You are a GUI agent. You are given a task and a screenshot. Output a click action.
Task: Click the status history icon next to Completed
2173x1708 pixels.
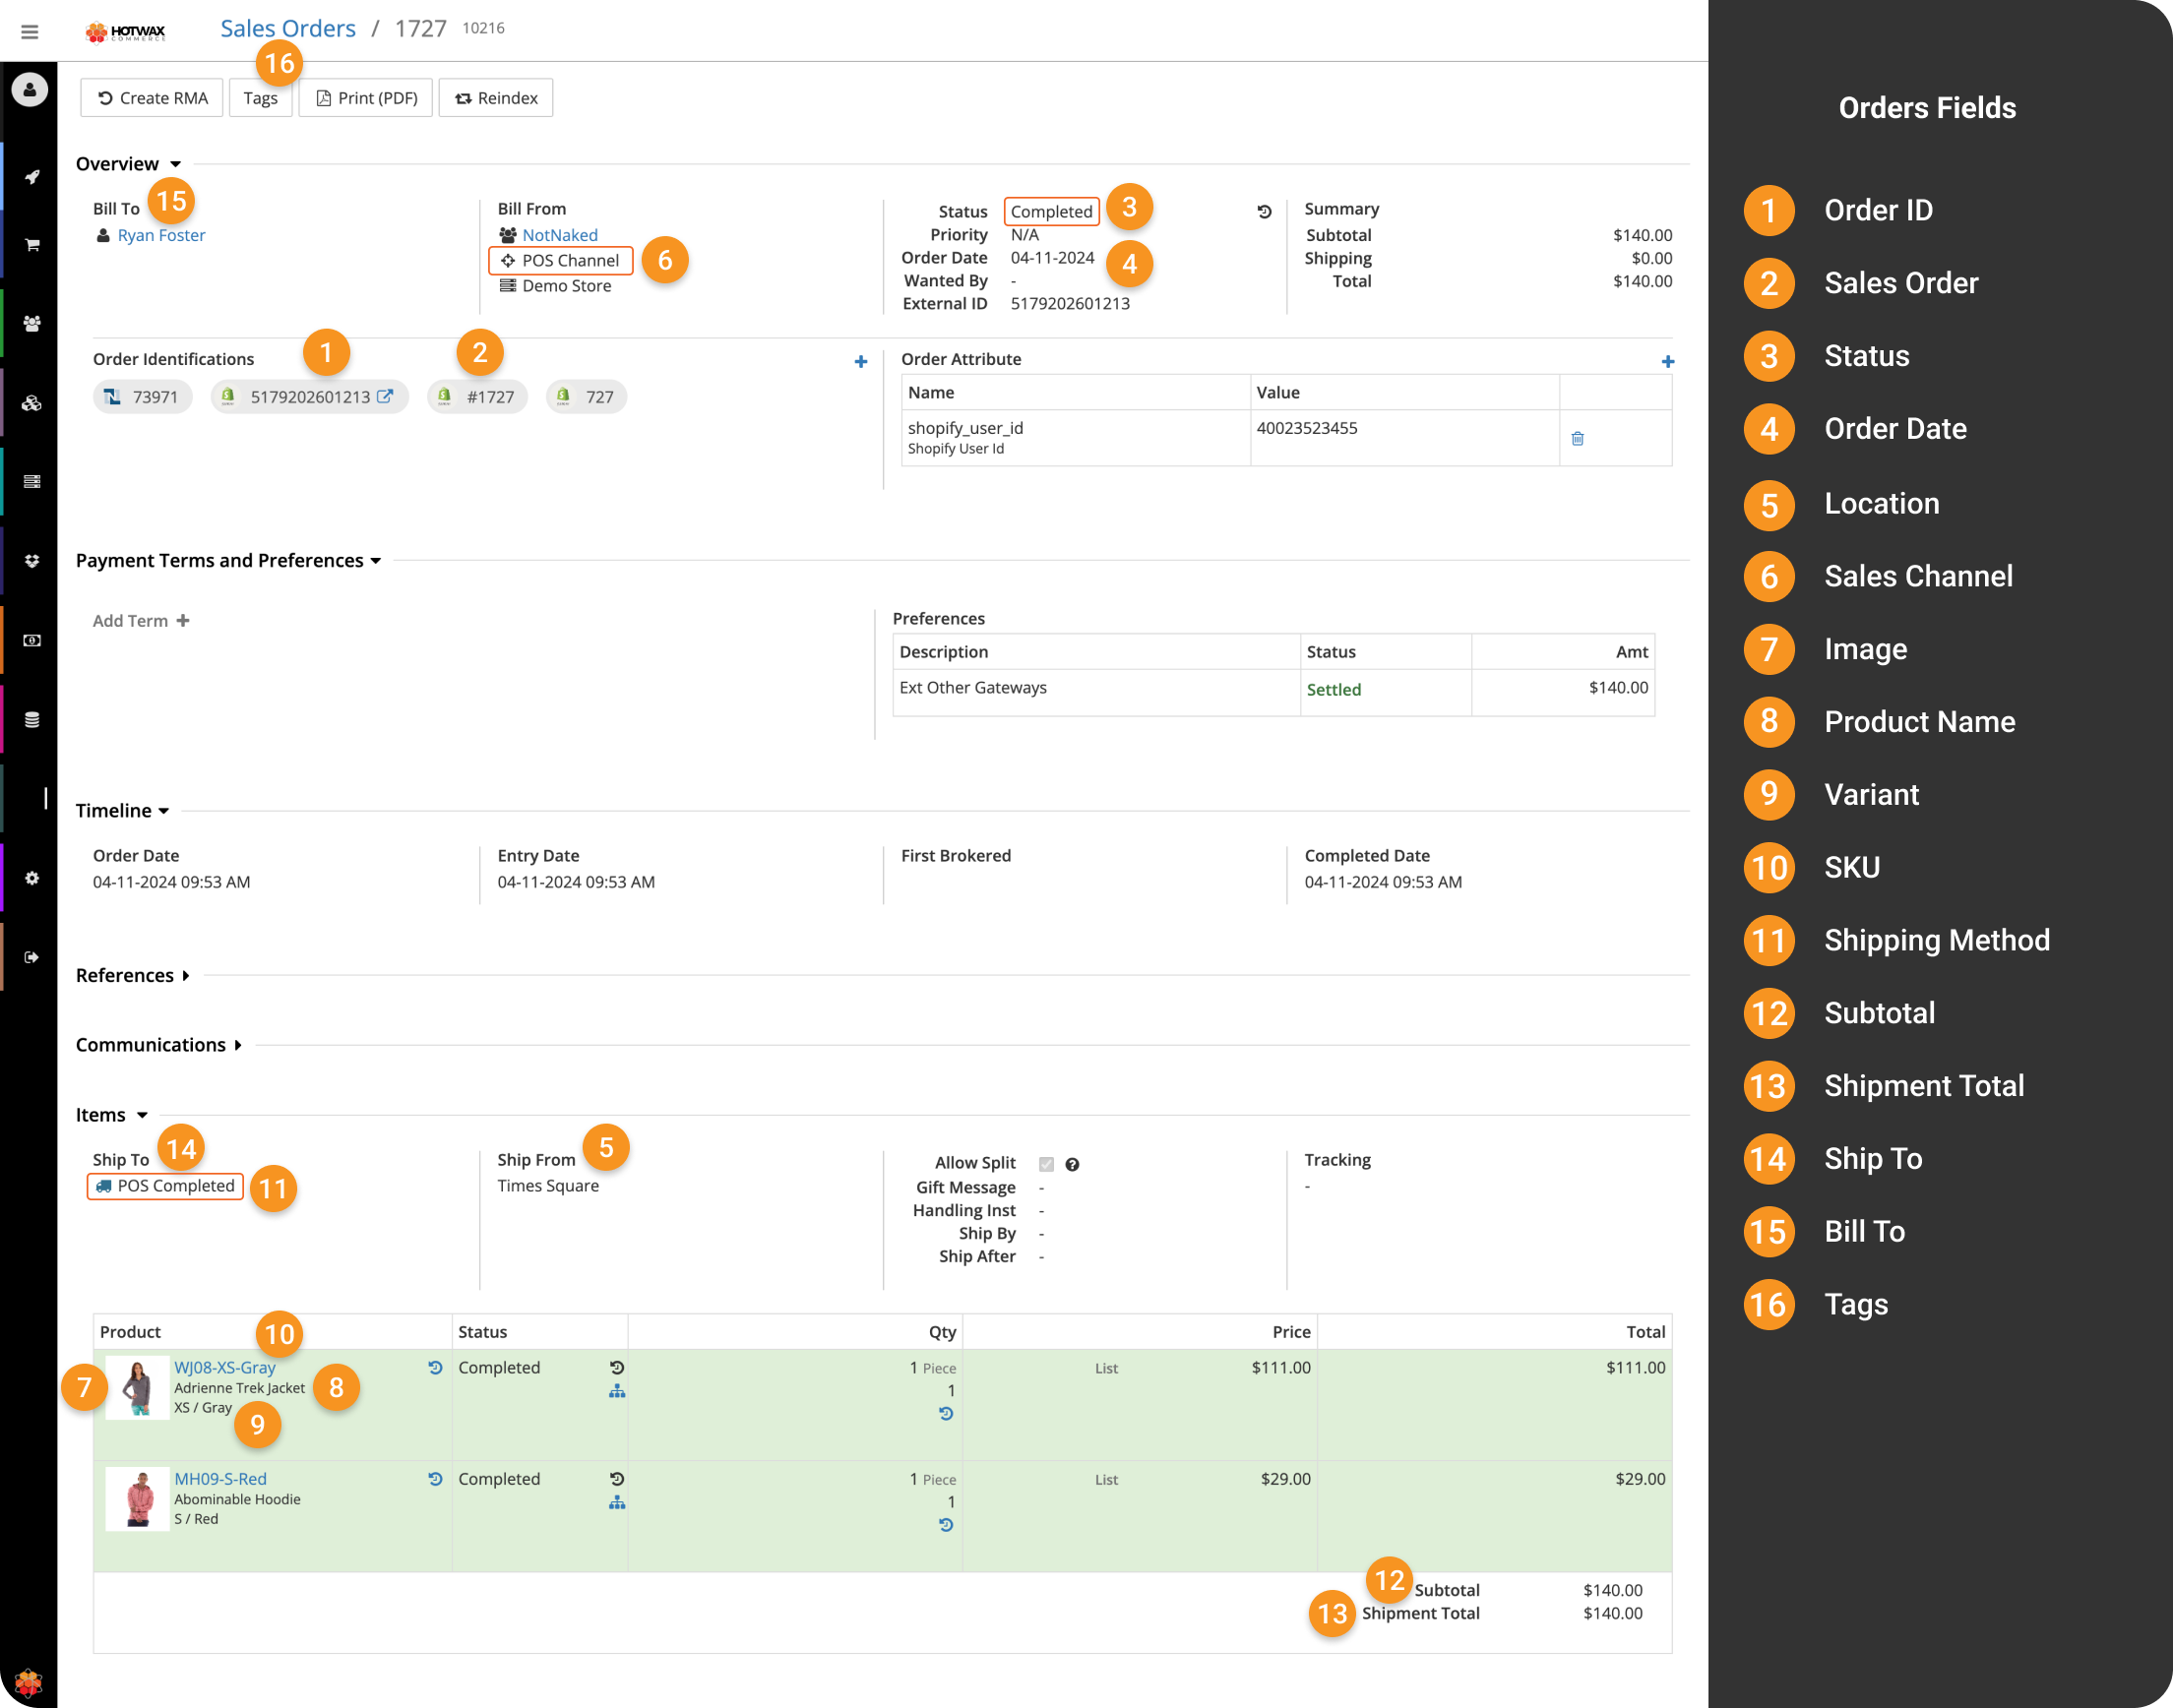click(1264, 212)
